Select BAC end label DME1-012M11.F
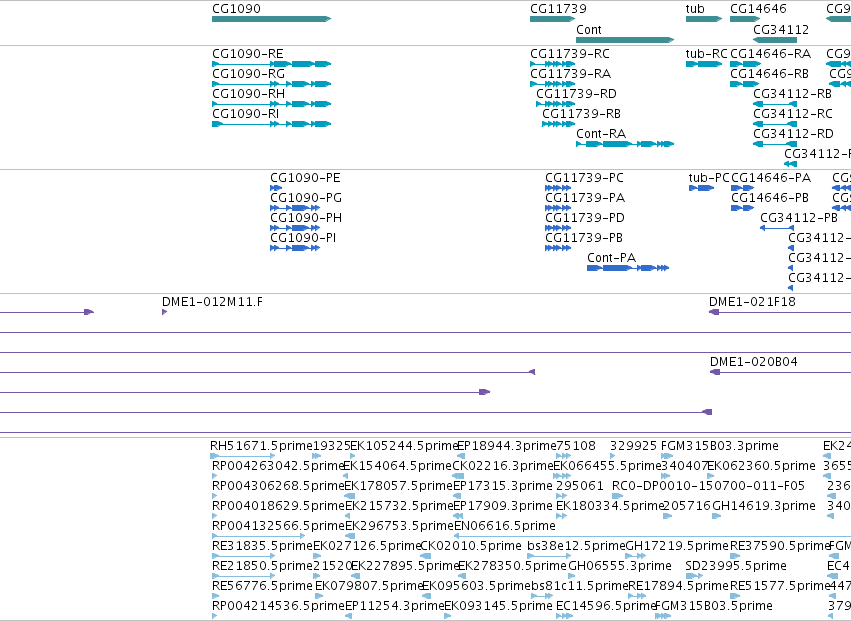This screenshot has width=851, height=621. [x=212, y=302]
